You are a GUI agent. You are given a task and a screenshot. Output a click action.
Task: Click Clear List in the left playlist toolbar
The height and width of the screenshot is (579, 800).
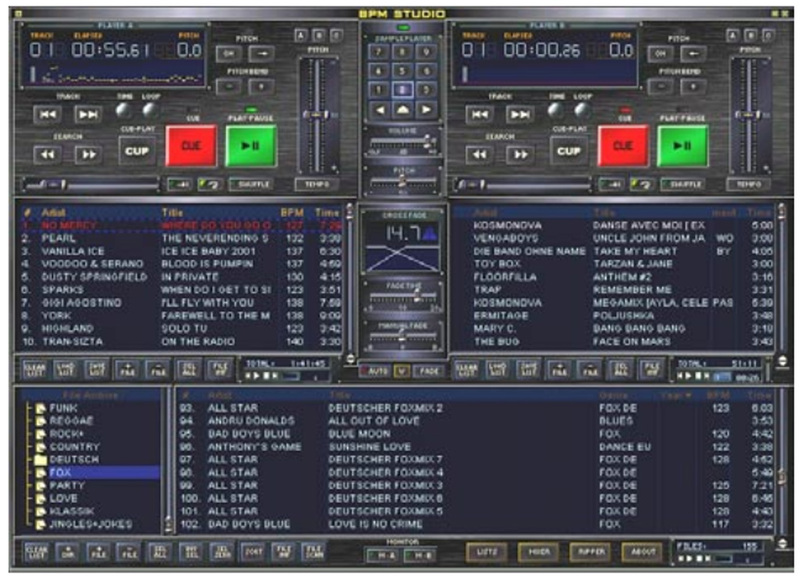pos(35,368)
